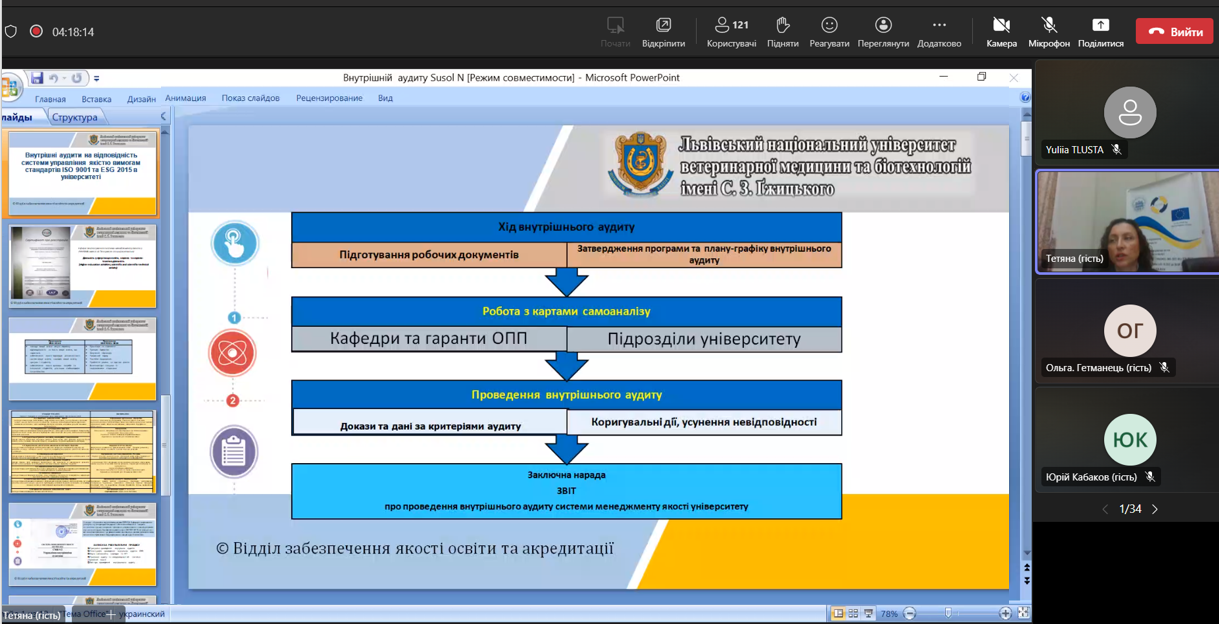Click the next slide double-arrow button
This screenshot has height=624, width=1219.
(1026, 581)
